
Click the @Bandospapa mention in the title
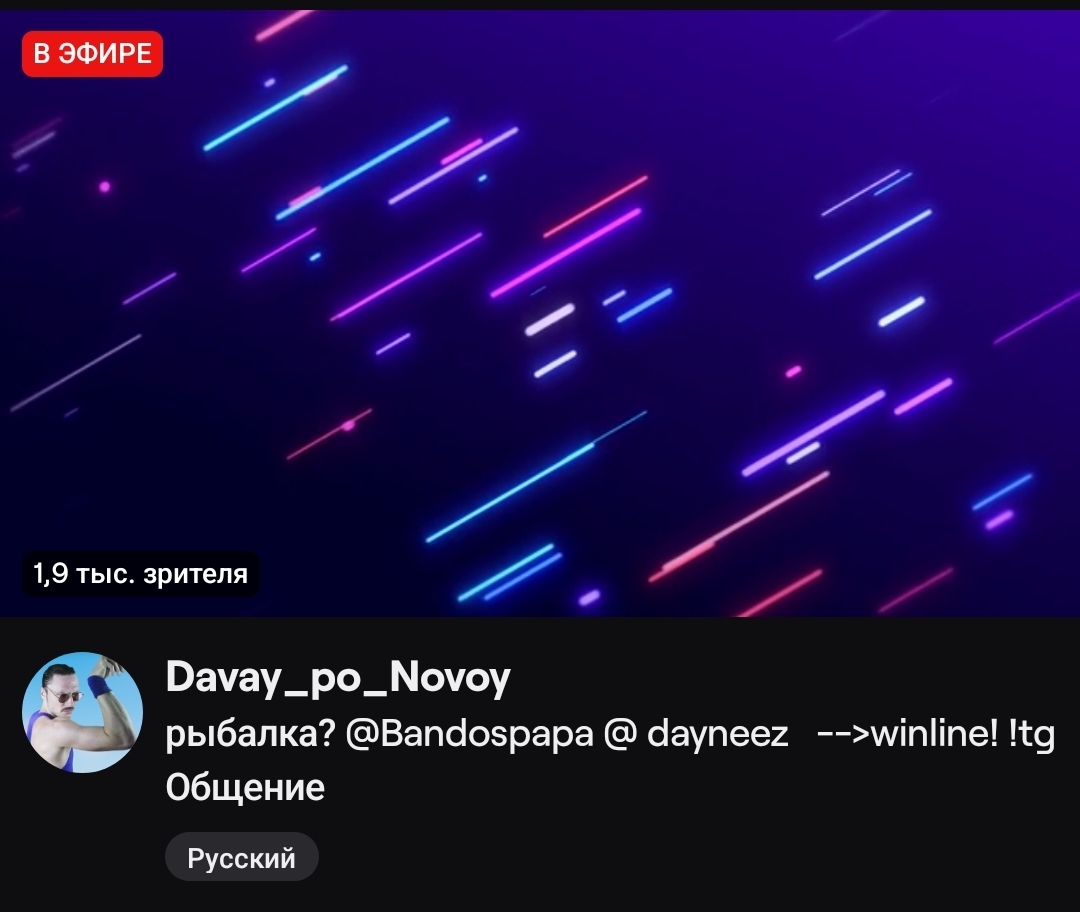tap(468, 734)
